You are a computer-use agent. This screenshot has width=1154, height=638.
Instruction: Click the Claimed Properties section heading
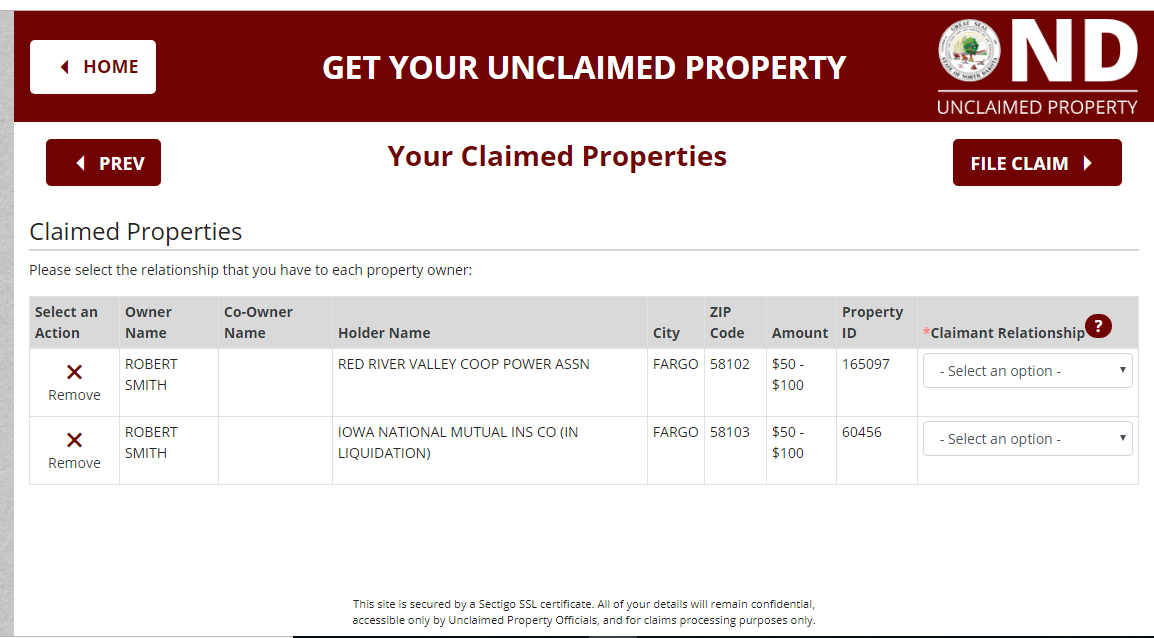pos(135,231)
